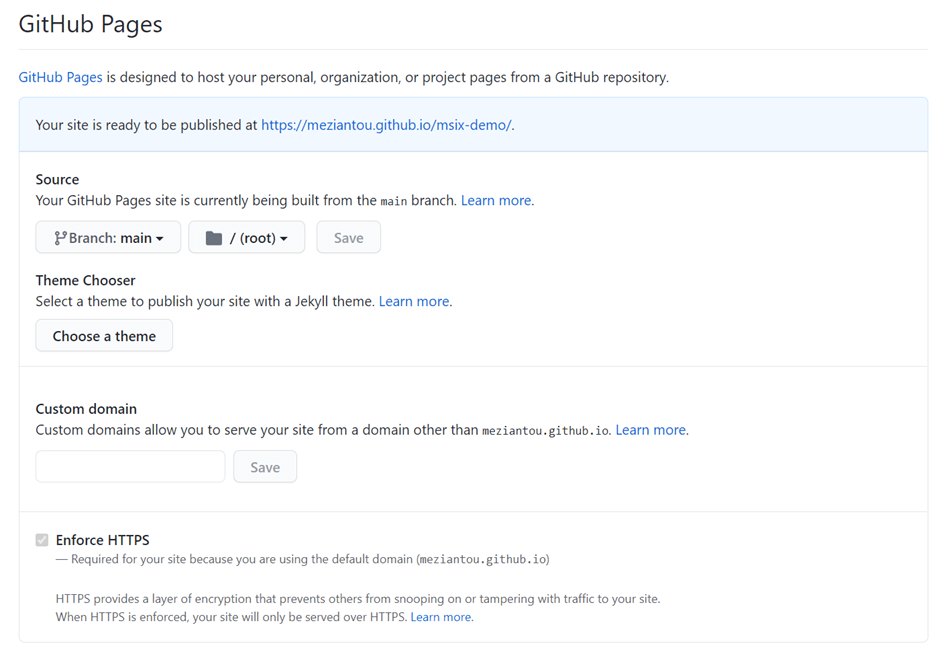Viewport: 933px width, 648px height.
Task: Click the Choose a theme button
Action: pyautogui.click(x=104, y=336)
